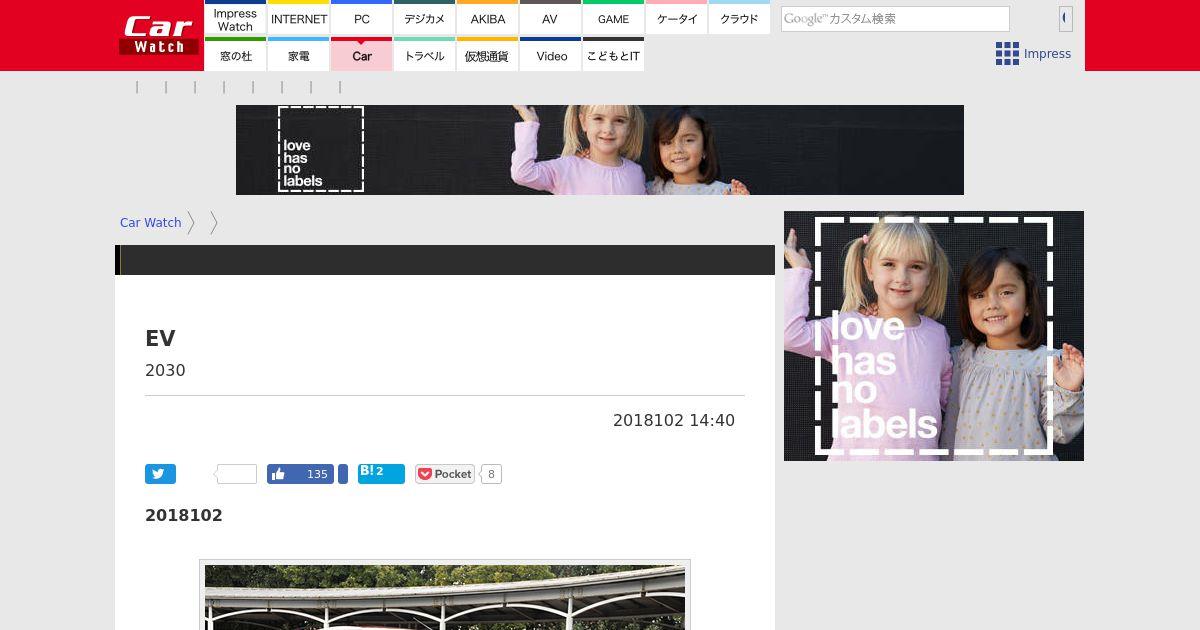The image size is (1200, 630).
Task: Bookmark with the Hatena B! button
Action: click(381, 474)
